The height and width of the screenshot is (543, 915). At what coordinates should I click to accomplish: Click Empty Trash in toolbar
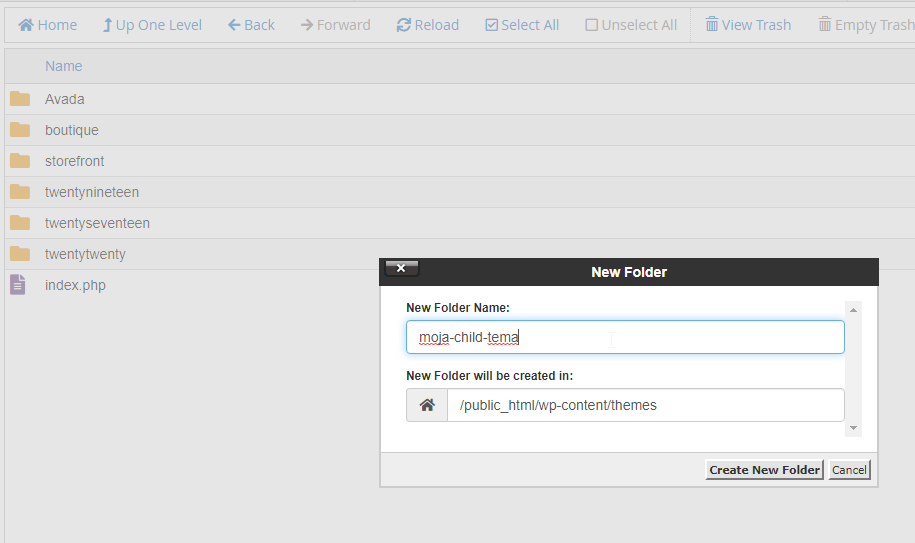867,25
